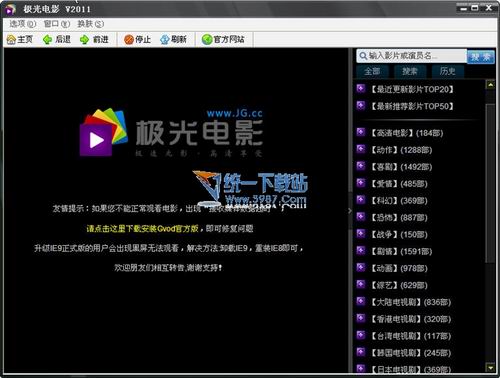Switch to the 历史 history tab
The height and width of the screenshot is (378, 500).
pos(447,71)
